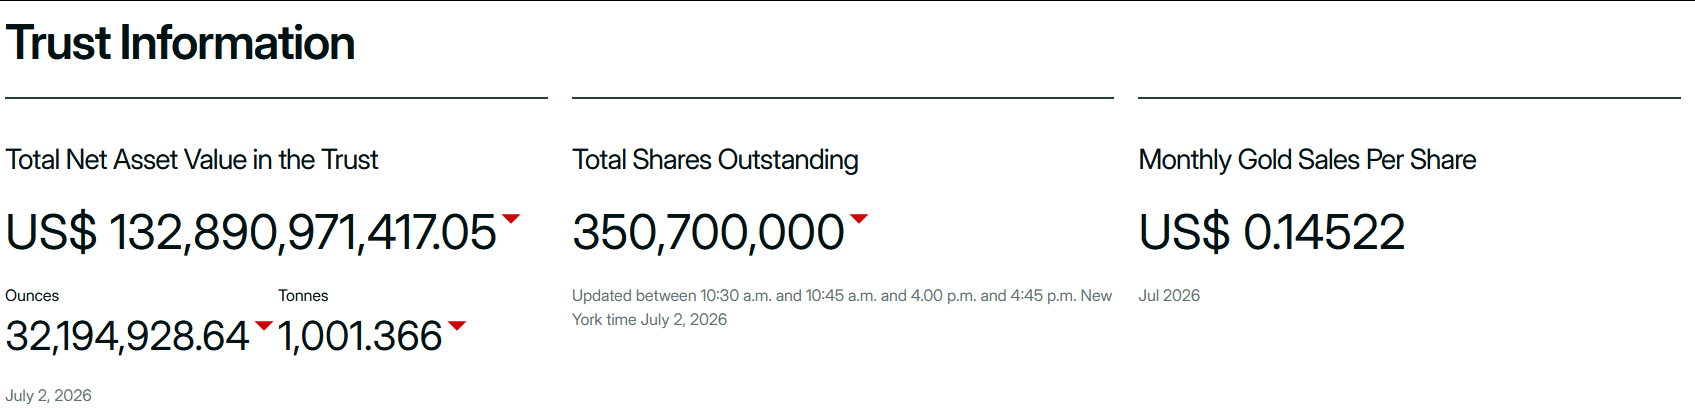Click the 32,194,928.64 ounces figure
1695x414 pixels.
pyautogui.click(x=127, y=336)
